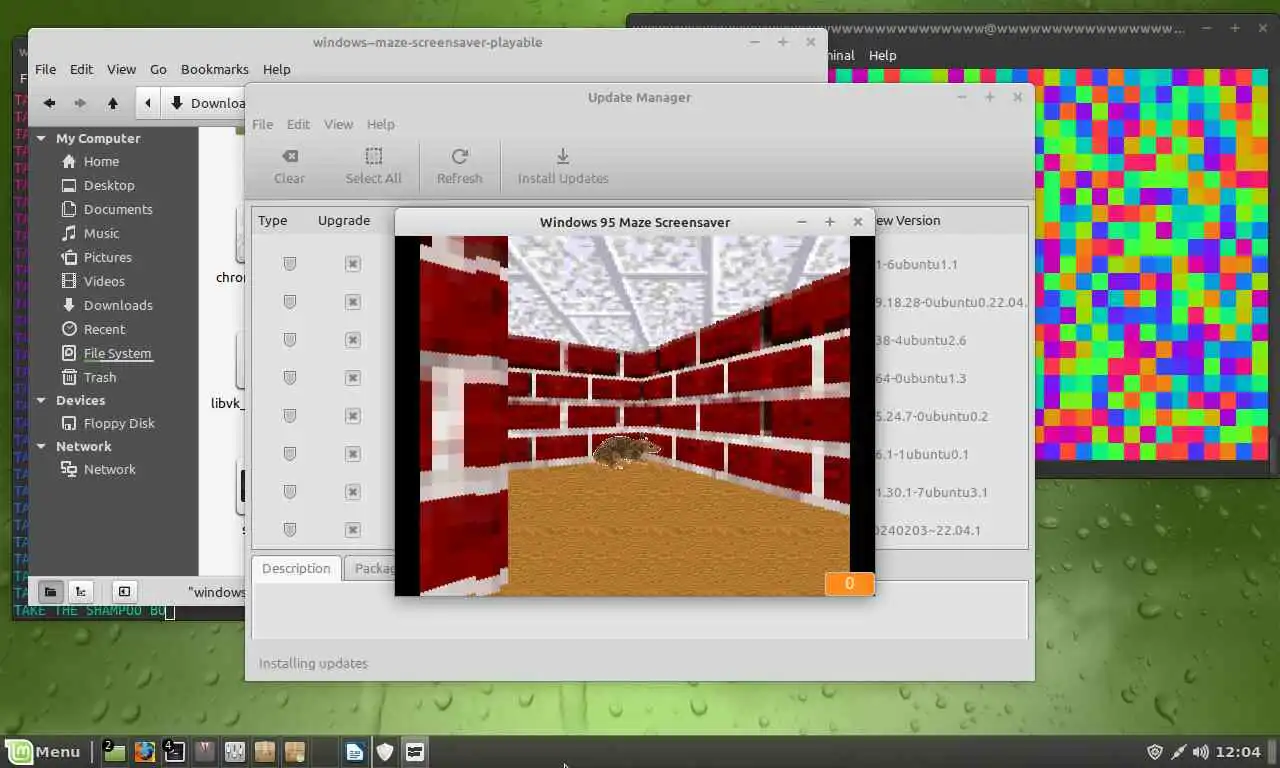The image size is (1280, 768).
Task: Open Music in file manager sidebar
Action: (x=101, y=233)
